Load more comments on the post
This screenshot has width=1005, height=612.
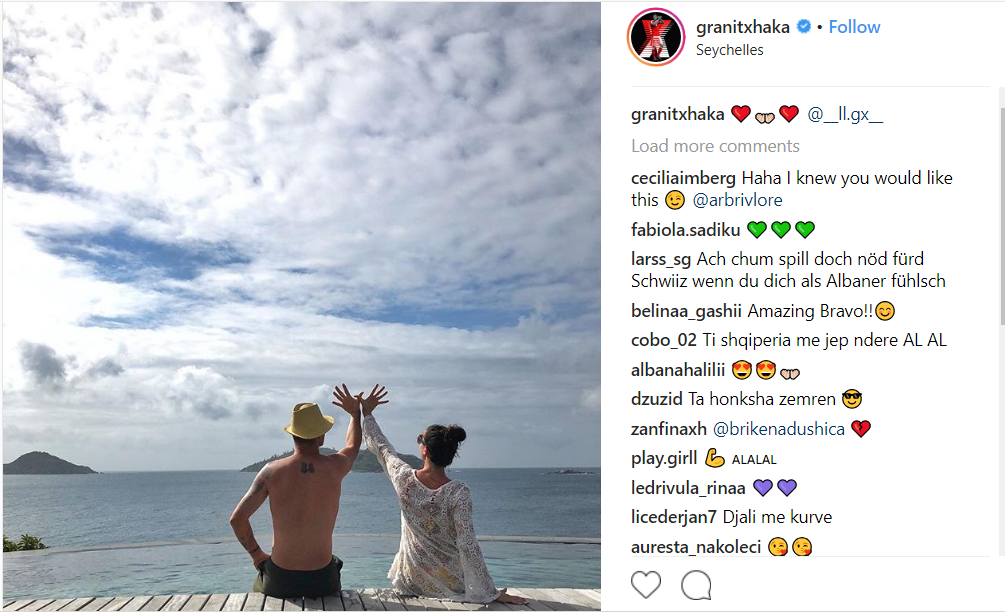pyautogui.click(x=715, y=146)
